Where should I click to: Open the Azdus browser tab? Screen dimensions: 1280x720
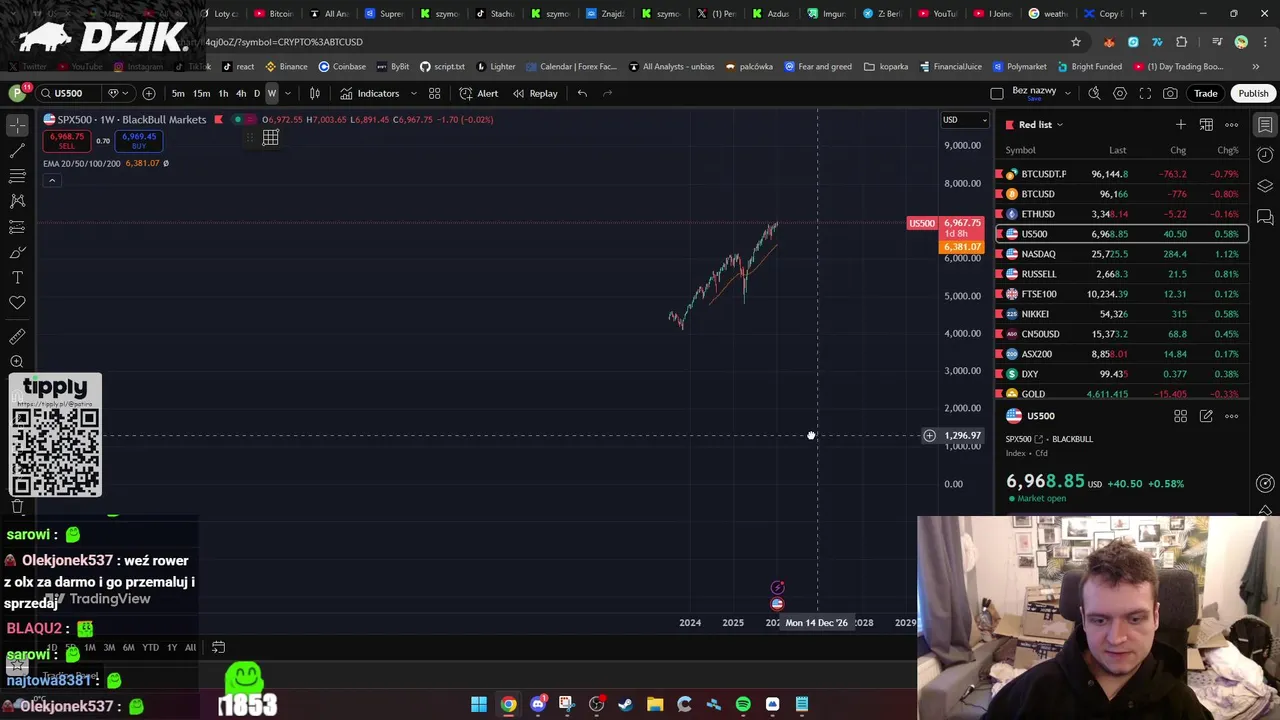(772, 14)
